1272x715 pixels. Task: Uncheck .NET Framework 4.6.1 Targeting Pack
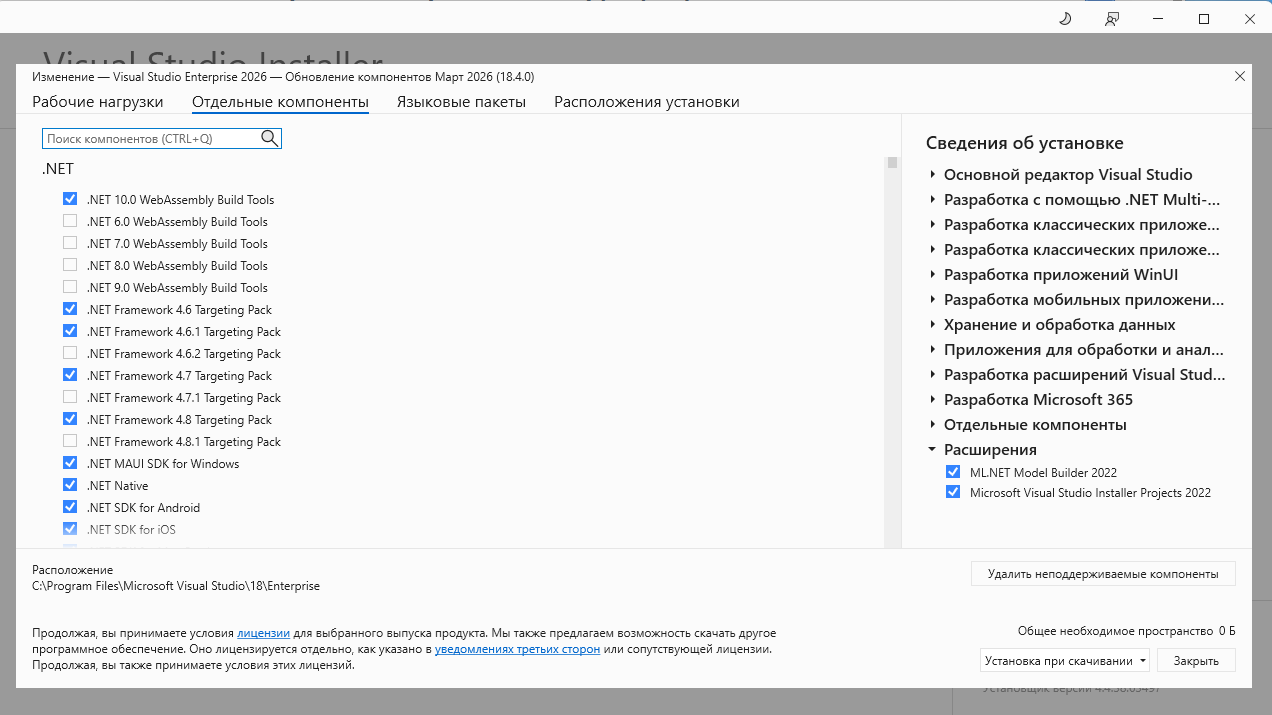pos(70,331)
